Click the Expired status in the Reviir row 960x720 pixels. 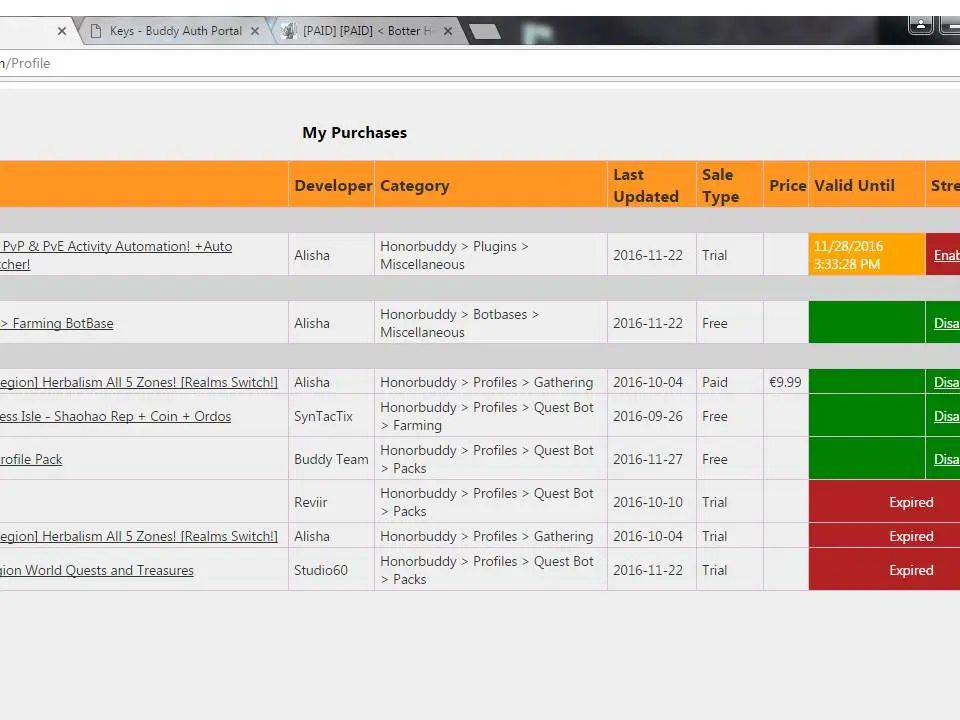911,502
